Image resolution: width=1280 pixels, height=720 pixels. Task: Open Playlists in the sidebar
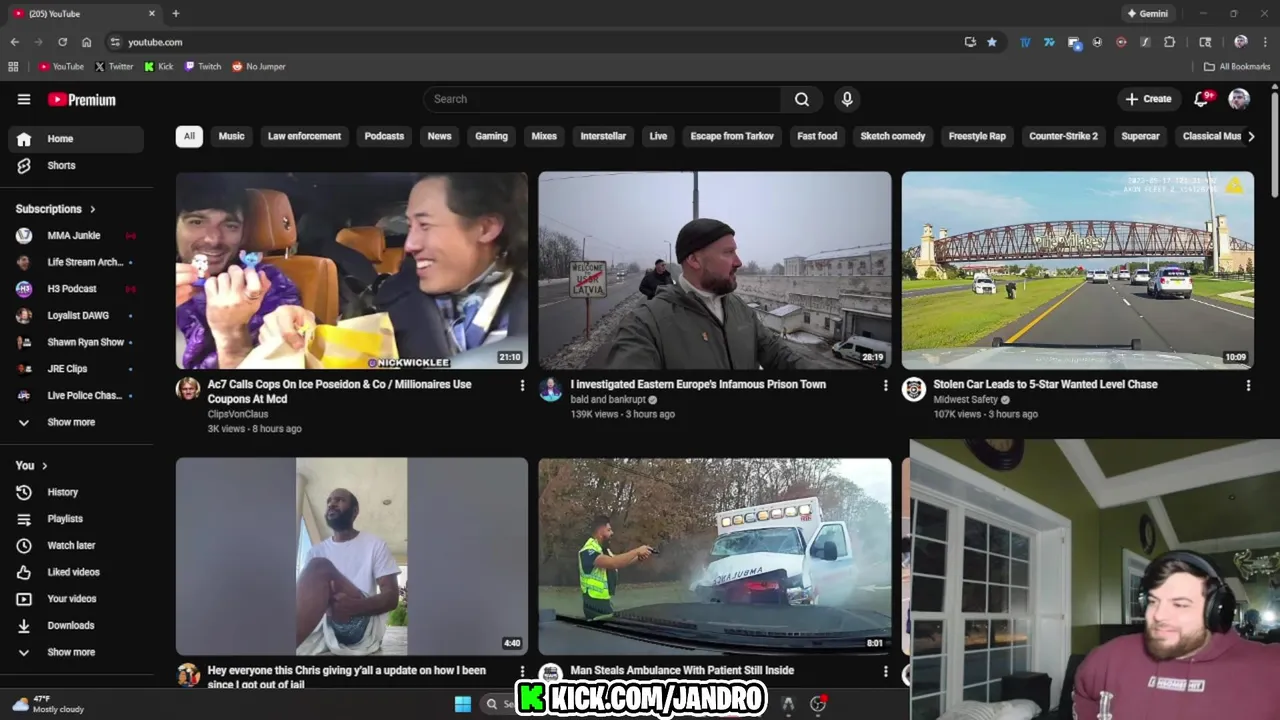(76, 519)
